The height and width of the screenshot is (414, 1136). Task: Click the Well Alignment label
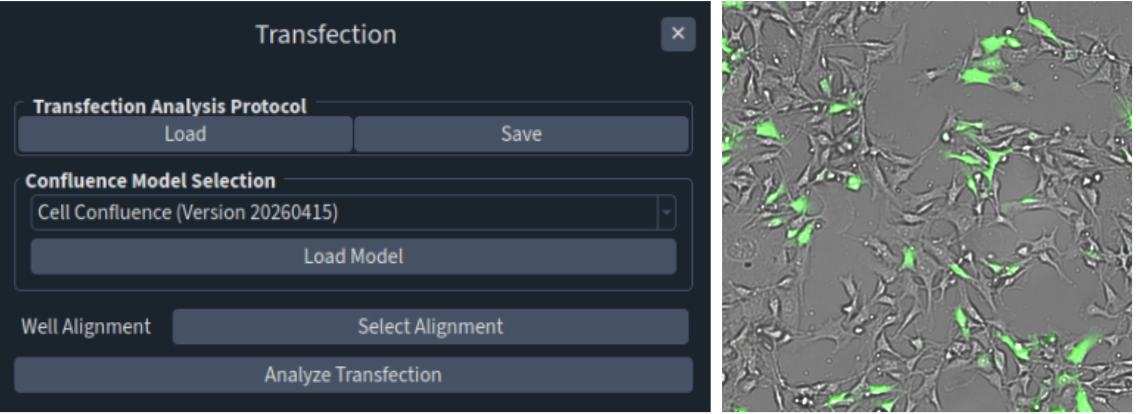(86, 326)
